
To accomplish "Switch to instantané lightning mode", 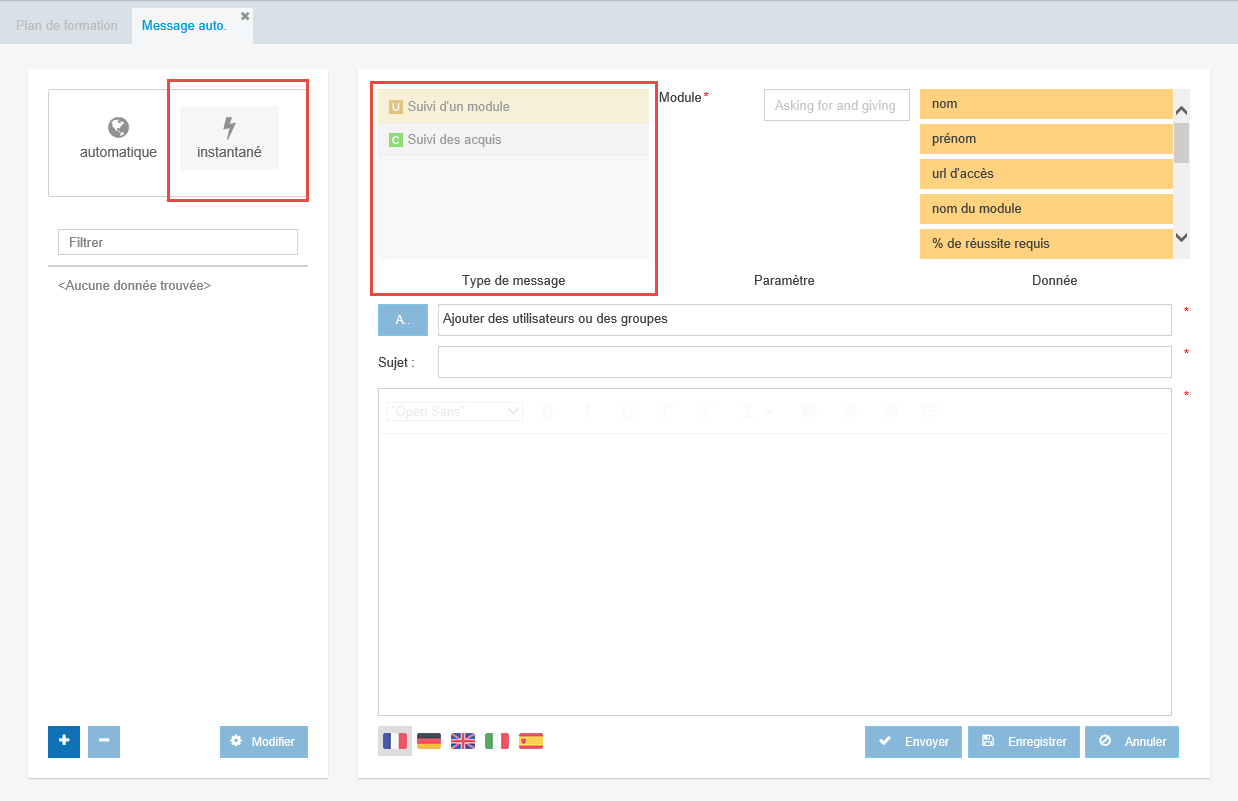I will click(229, 137).
